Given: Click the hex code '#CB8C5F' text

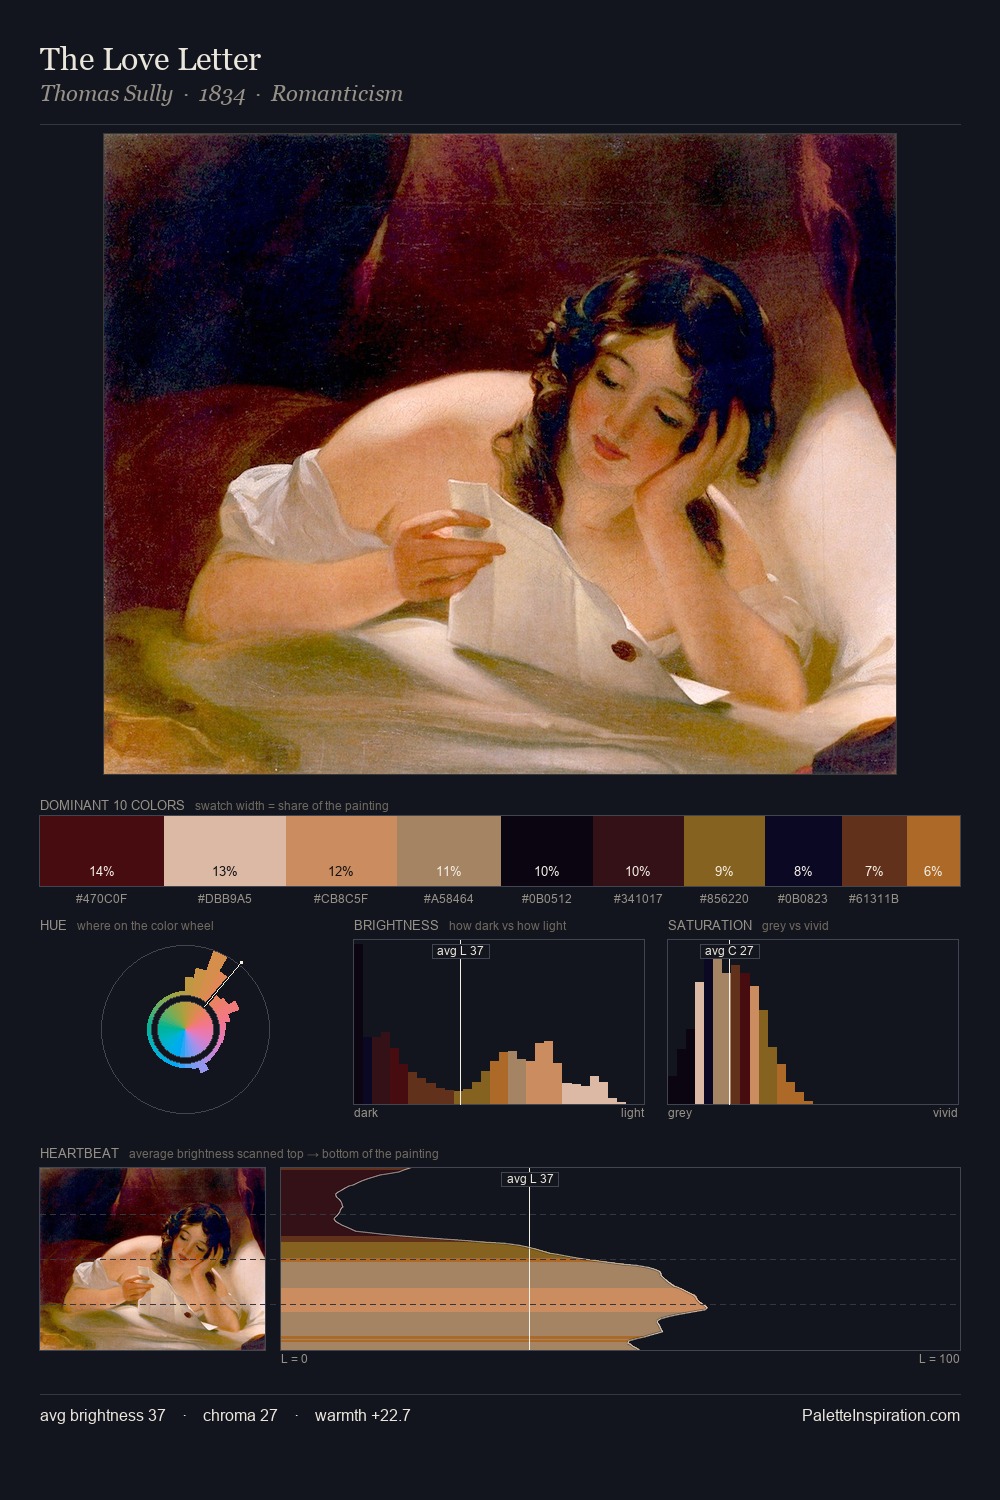Looking at the screenshot, I should pyautogui.click(x=341, y=899).
